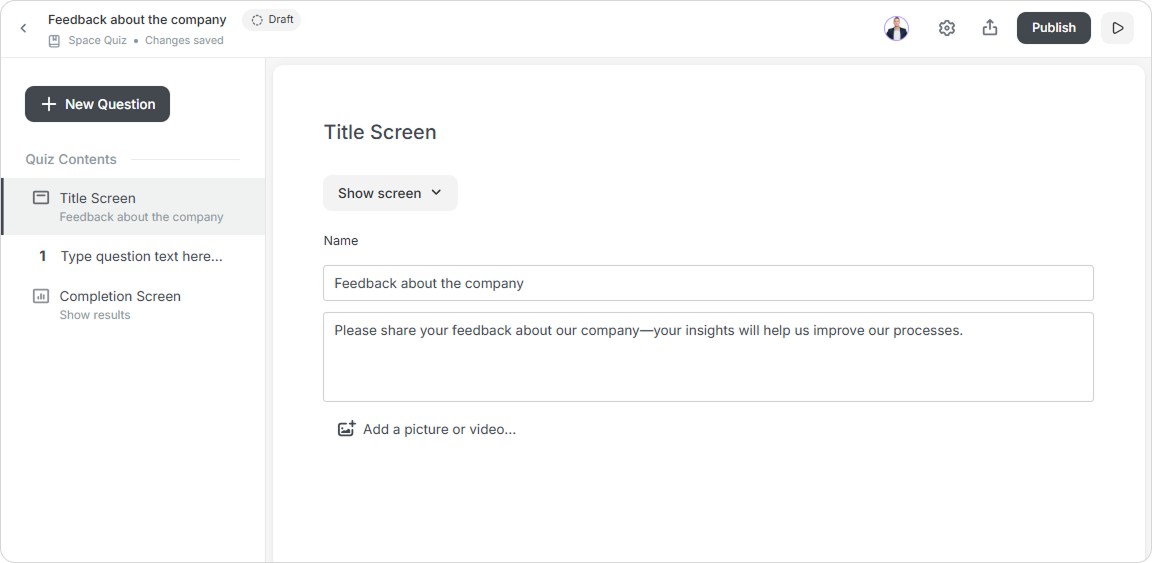This screenshot has width=1152, height=563.
Task: Click the Draft status badge
Action: click(x=272, y=20)
